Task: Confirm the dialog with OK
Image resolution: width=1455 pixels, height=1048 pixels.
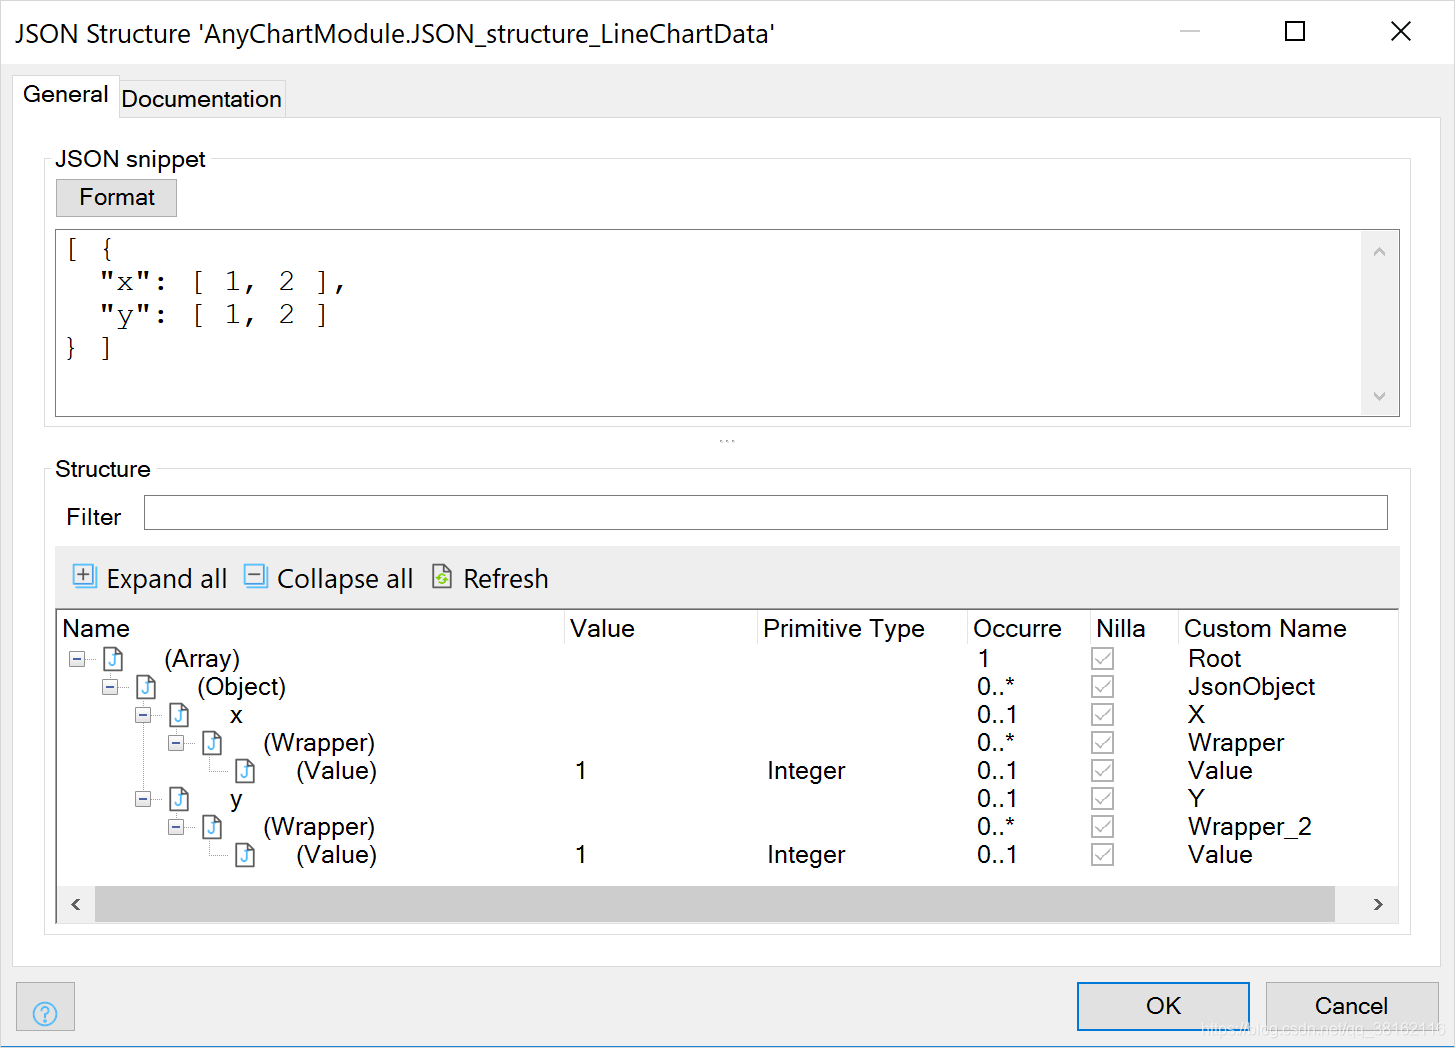Action: click(1162, 1005)
